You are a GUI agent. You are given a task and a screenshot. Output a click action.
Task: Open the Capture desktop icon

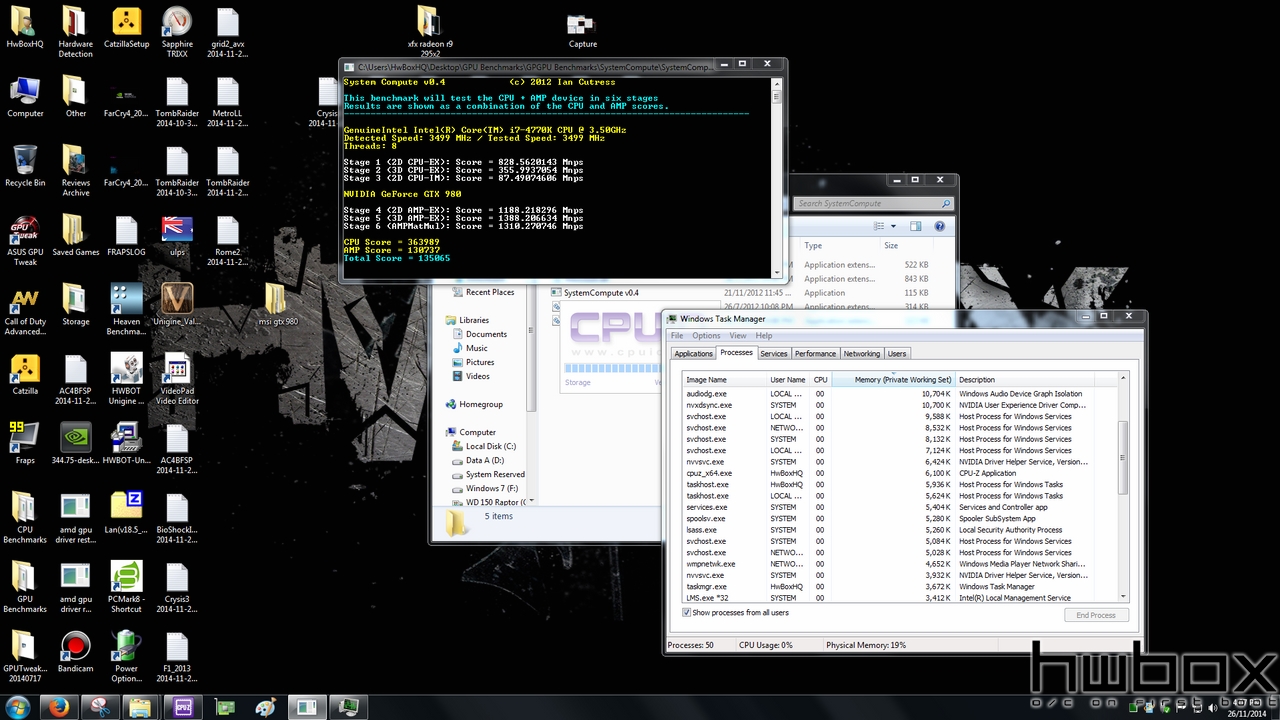[x=582, y=28]
